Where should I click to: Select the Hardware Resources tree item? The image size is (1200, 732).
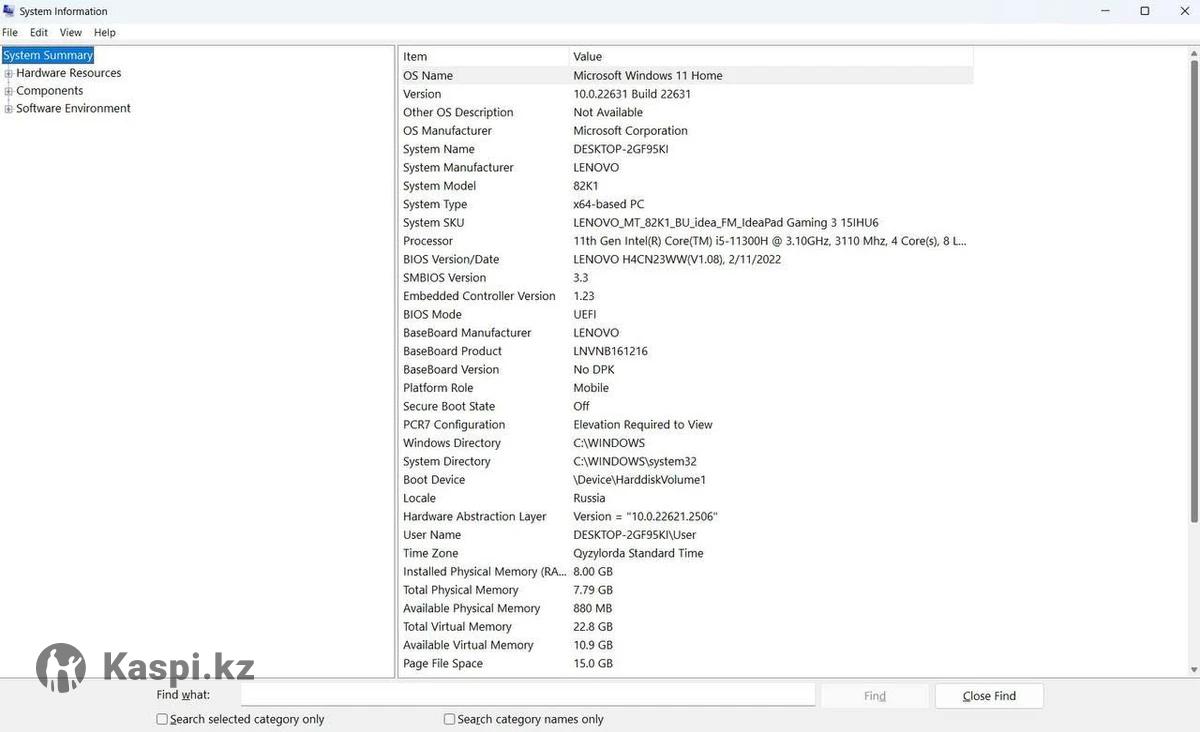pos(69,73)
